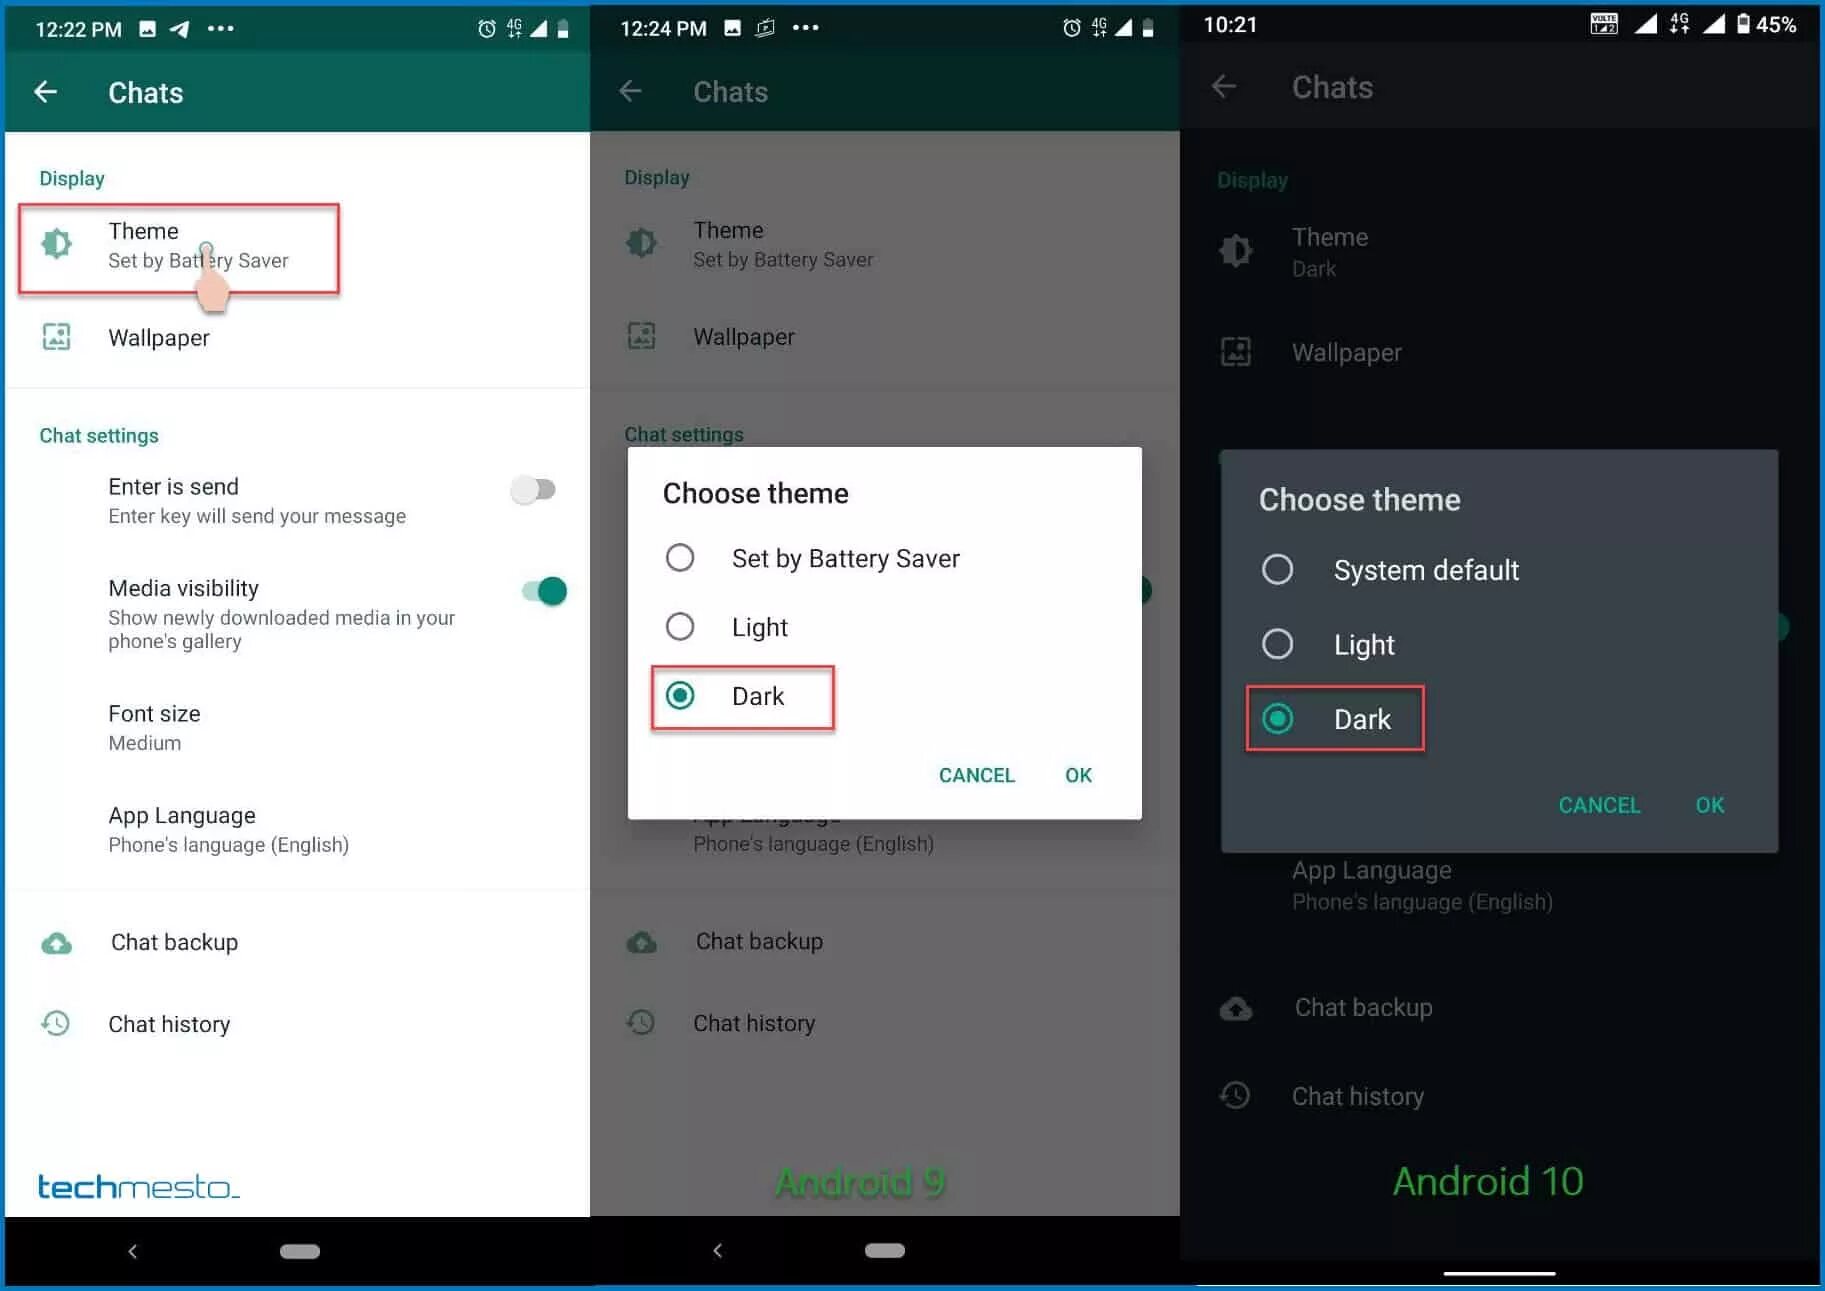The height and width of the screenshot is (1291, 1825).
Task: Select Light radio in Android 10 dialog
Action: (1277, 643)
